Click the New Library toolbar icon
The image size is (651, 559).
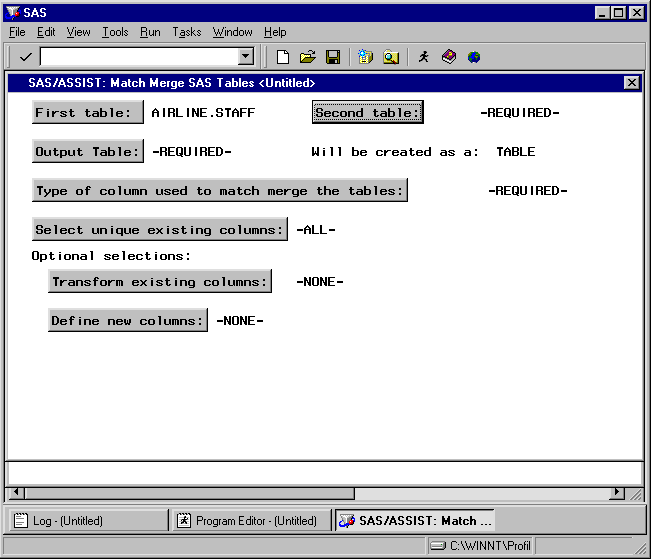[365, 57]
